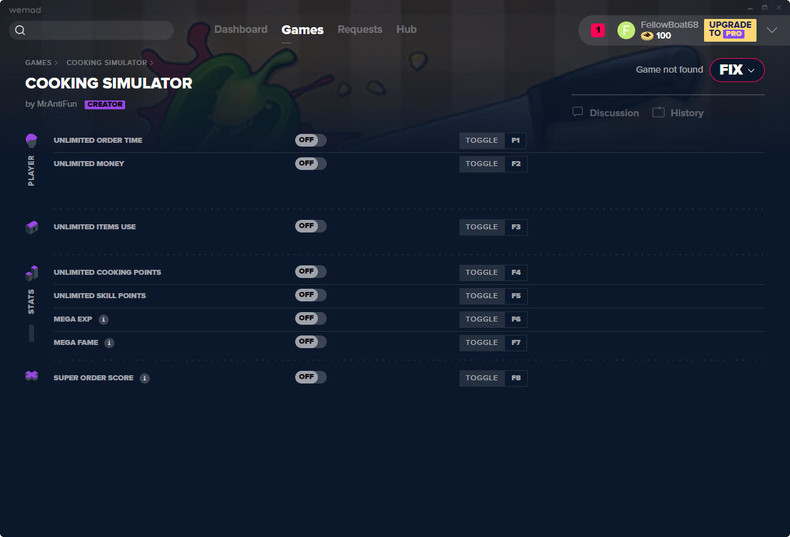Toggle the Mega Exp switch
Image resolution: width=790 pixels, height=537 pixels.
click(x=310, y=318)
